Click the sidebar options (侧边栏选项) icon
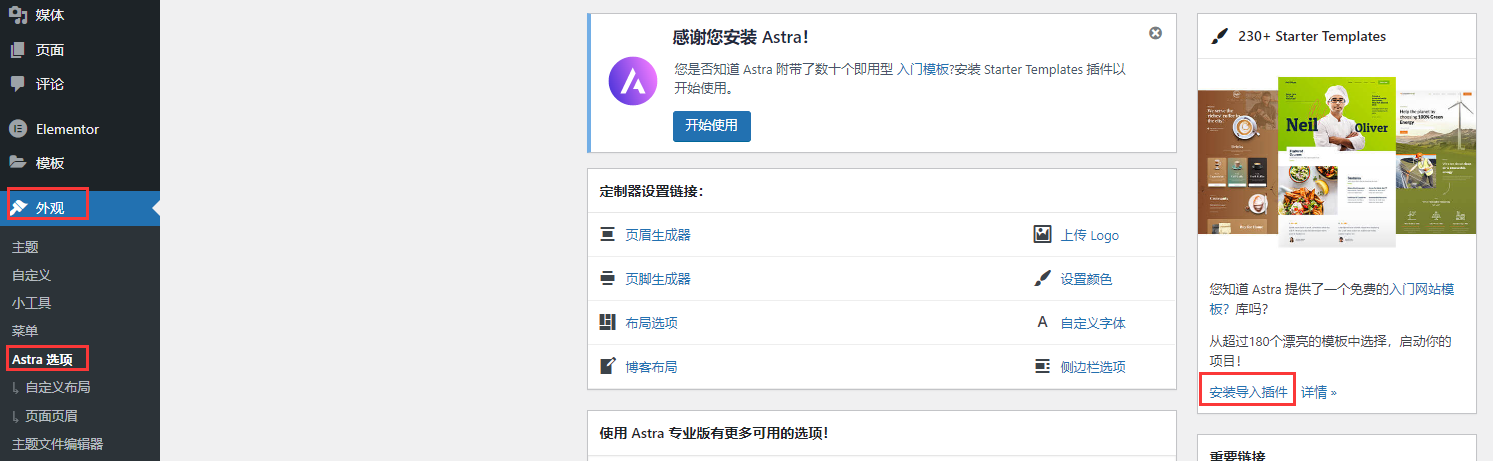This screenshot has height=461, width=1493. point(1043,366)
